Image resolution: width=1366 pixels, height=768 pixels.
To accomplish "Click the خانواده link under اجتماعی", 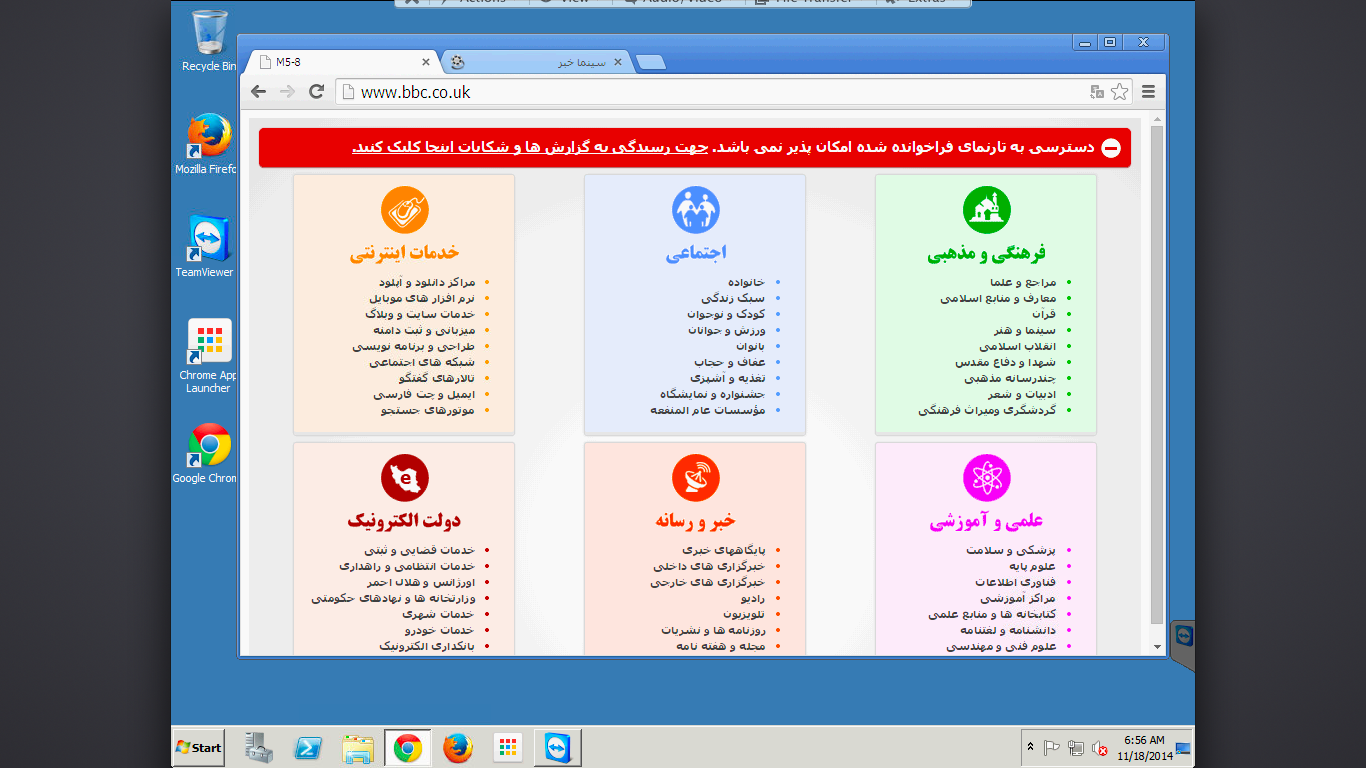I will (x=746, y=282).
